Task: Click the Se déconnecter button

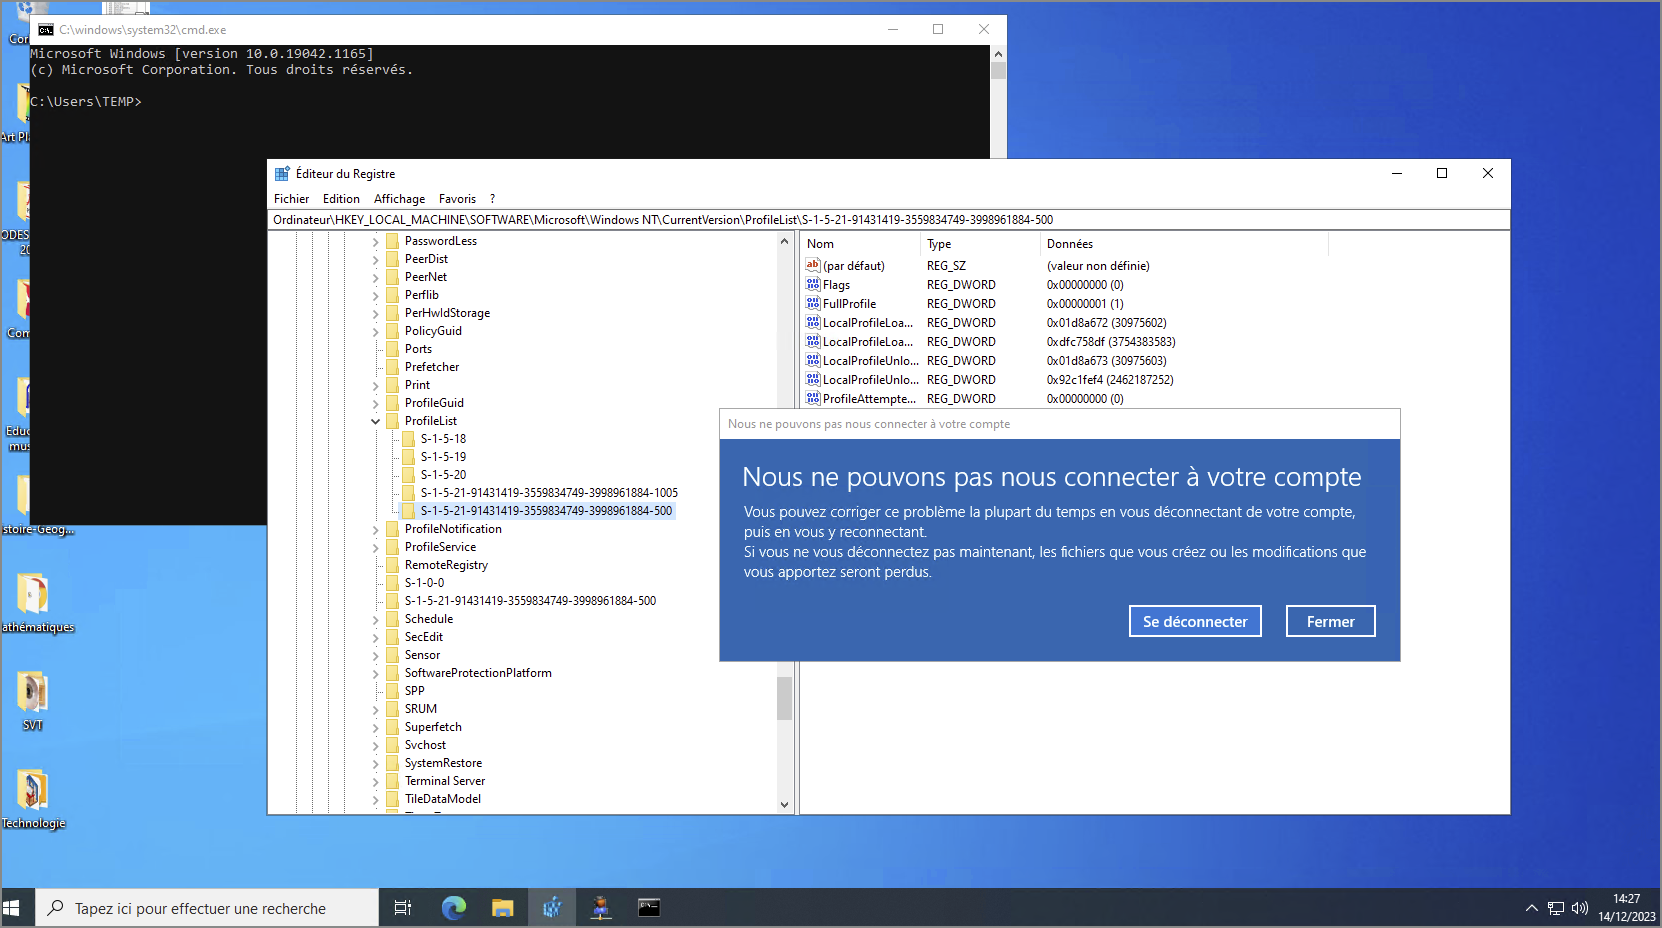Action: tap(1195, 621)
